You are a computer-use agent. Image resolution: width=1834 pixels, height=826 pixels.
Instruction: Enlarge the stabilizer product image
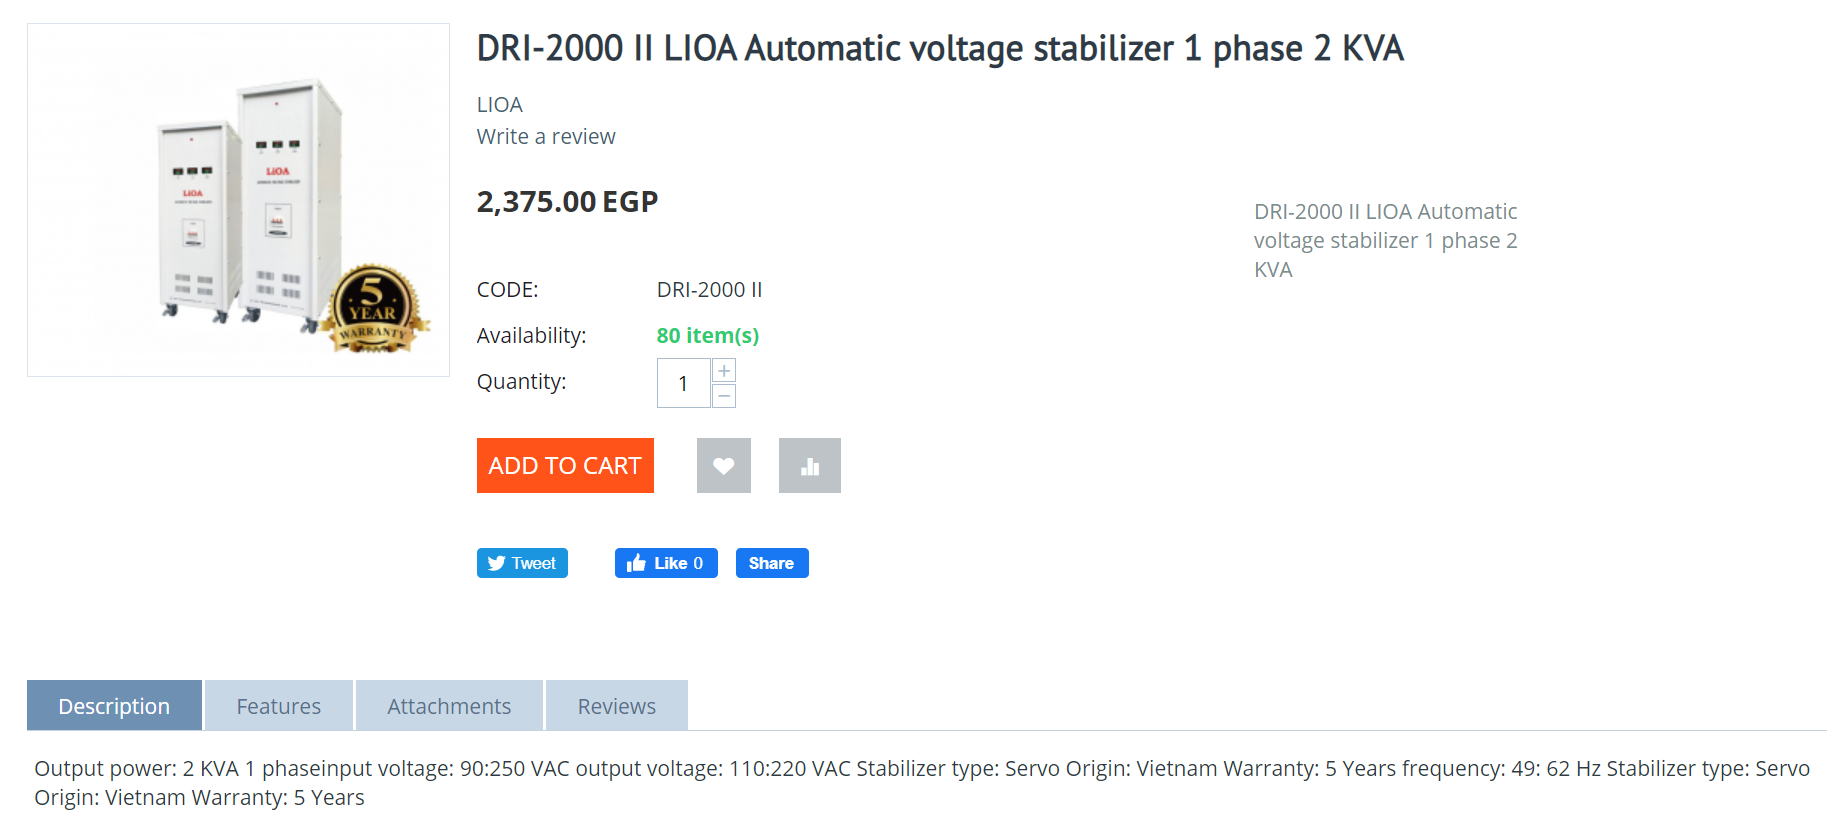tap(238, 200)
